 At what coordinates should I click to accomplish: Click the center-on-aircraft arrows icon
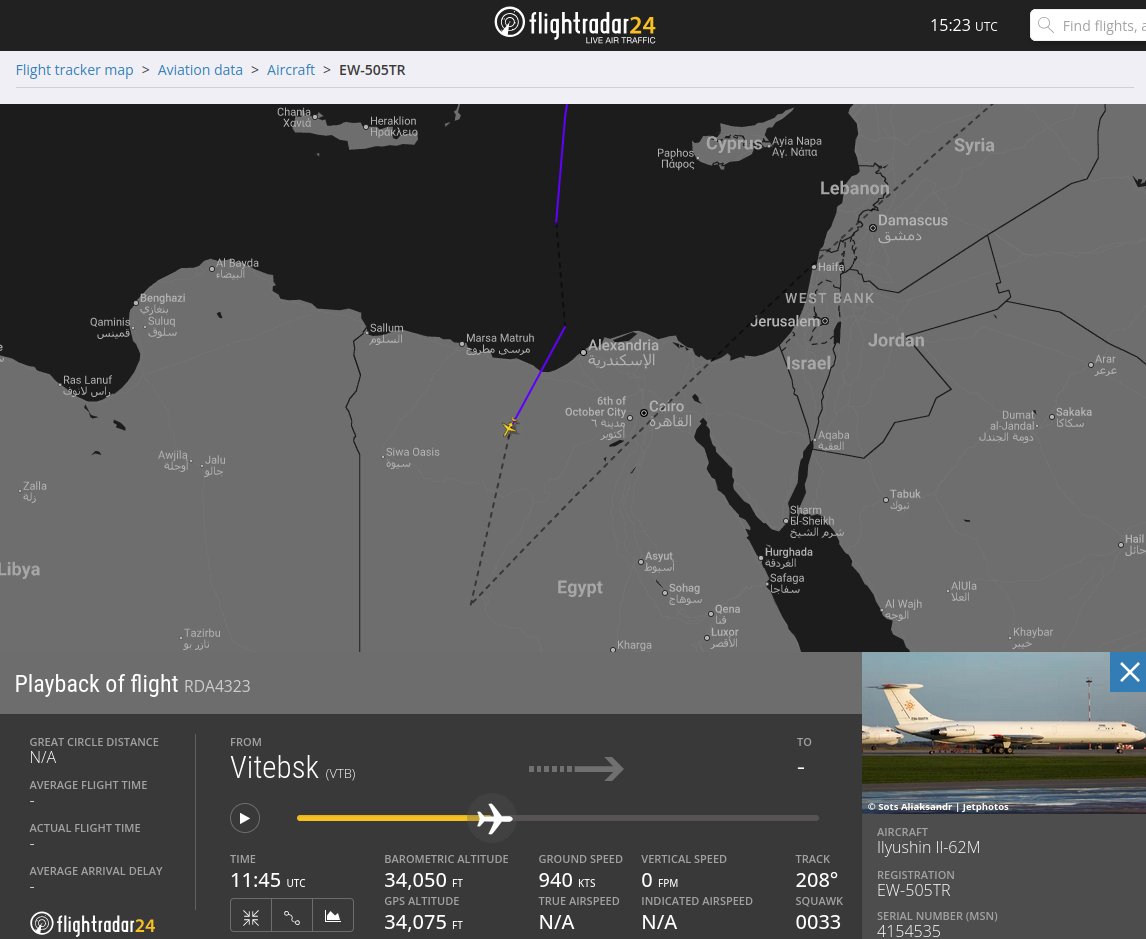pyautogui.click(x=251, y=917)
